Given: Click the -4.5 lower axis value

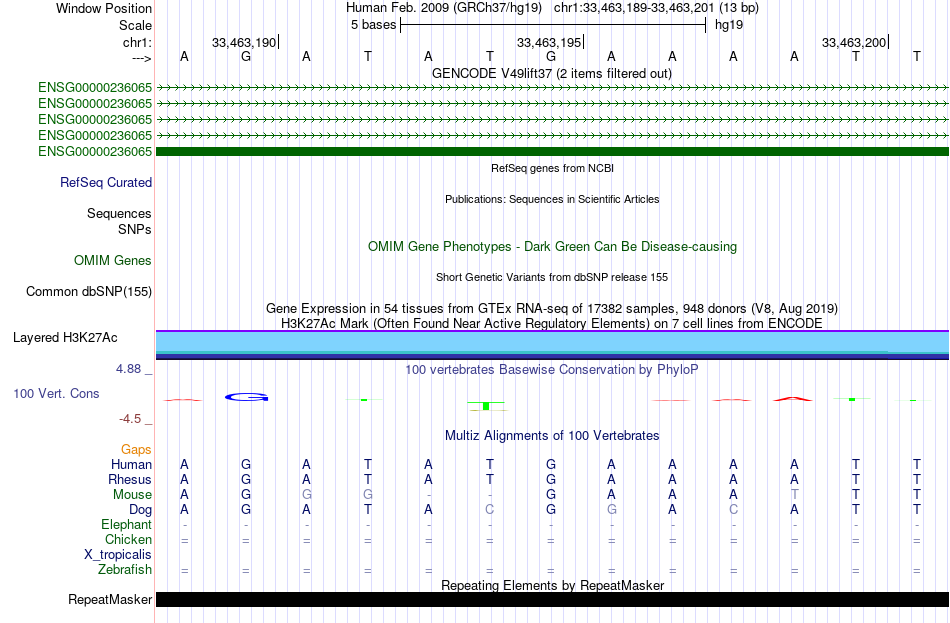Looking at the screenshot, I should (x=130, y=419).
